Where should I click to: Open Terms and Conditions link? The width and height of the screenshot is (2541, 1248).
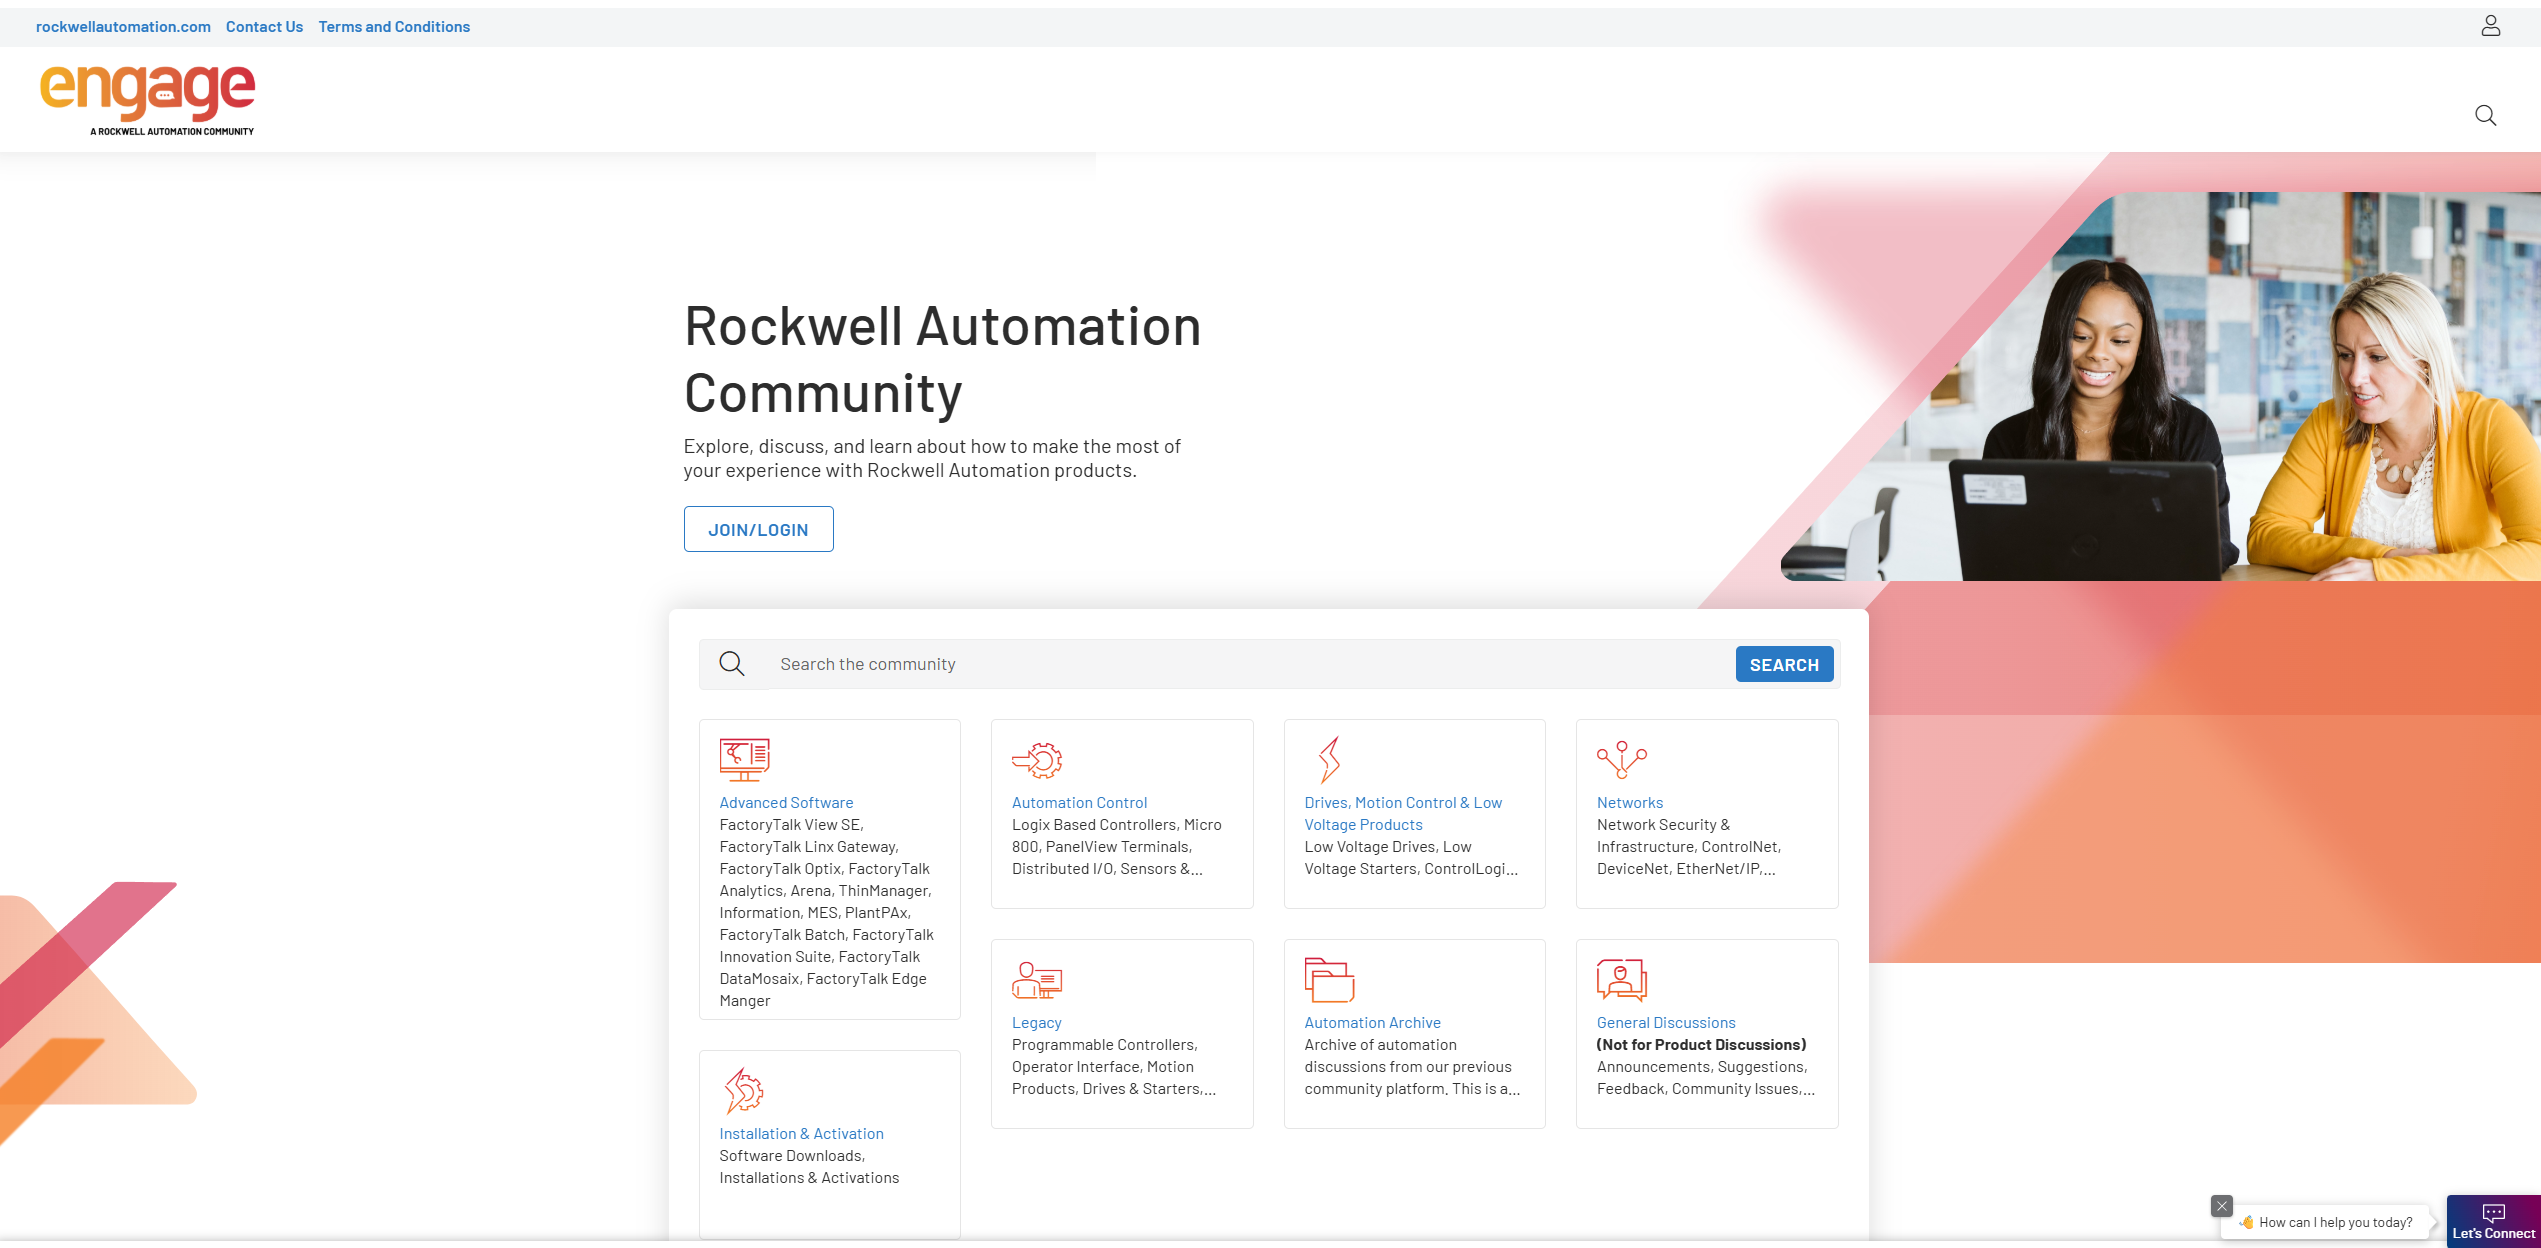[394, 27]
